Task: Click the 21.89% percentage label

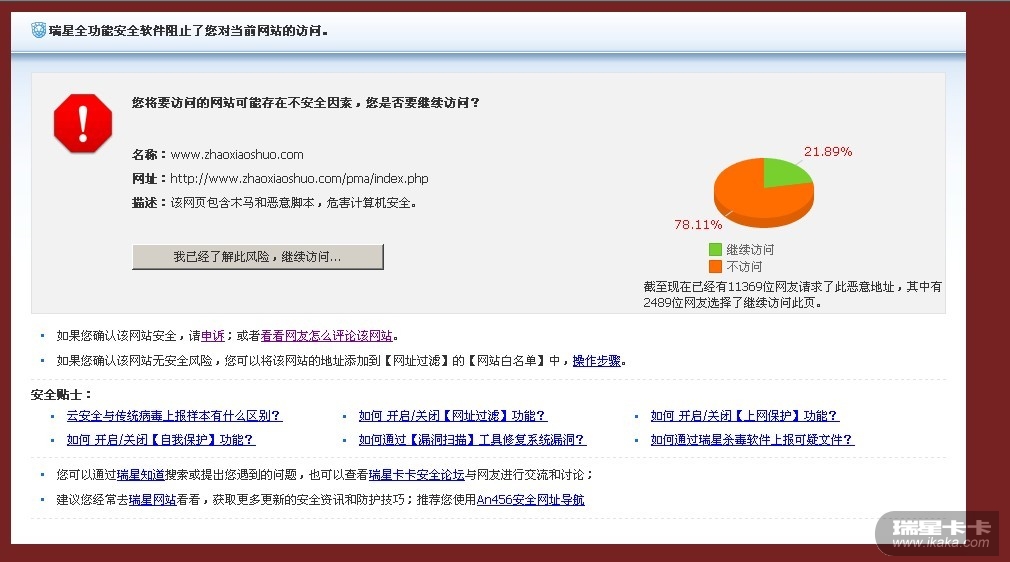Action: click(x=828, y=151)
